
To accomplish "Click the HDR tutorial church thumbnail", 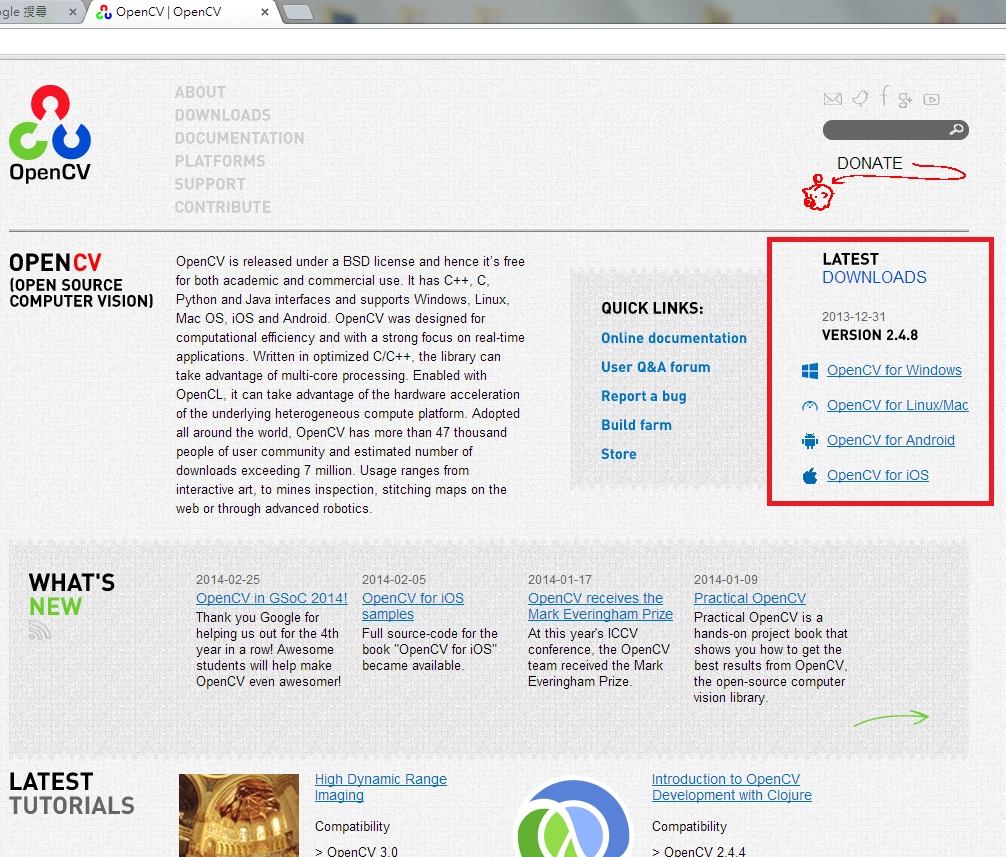I will 239,815.
